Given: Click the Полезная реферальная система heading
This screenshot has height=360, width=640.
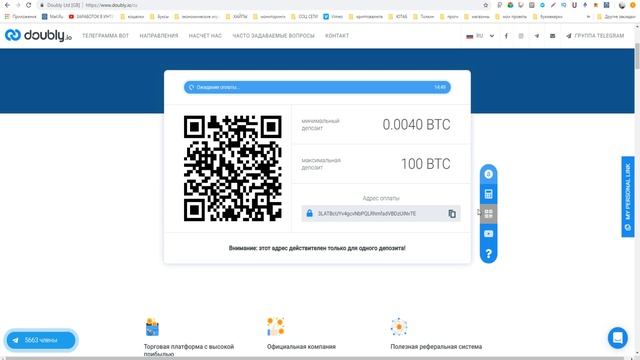Looking at the screenshot, I should [436, 347].
